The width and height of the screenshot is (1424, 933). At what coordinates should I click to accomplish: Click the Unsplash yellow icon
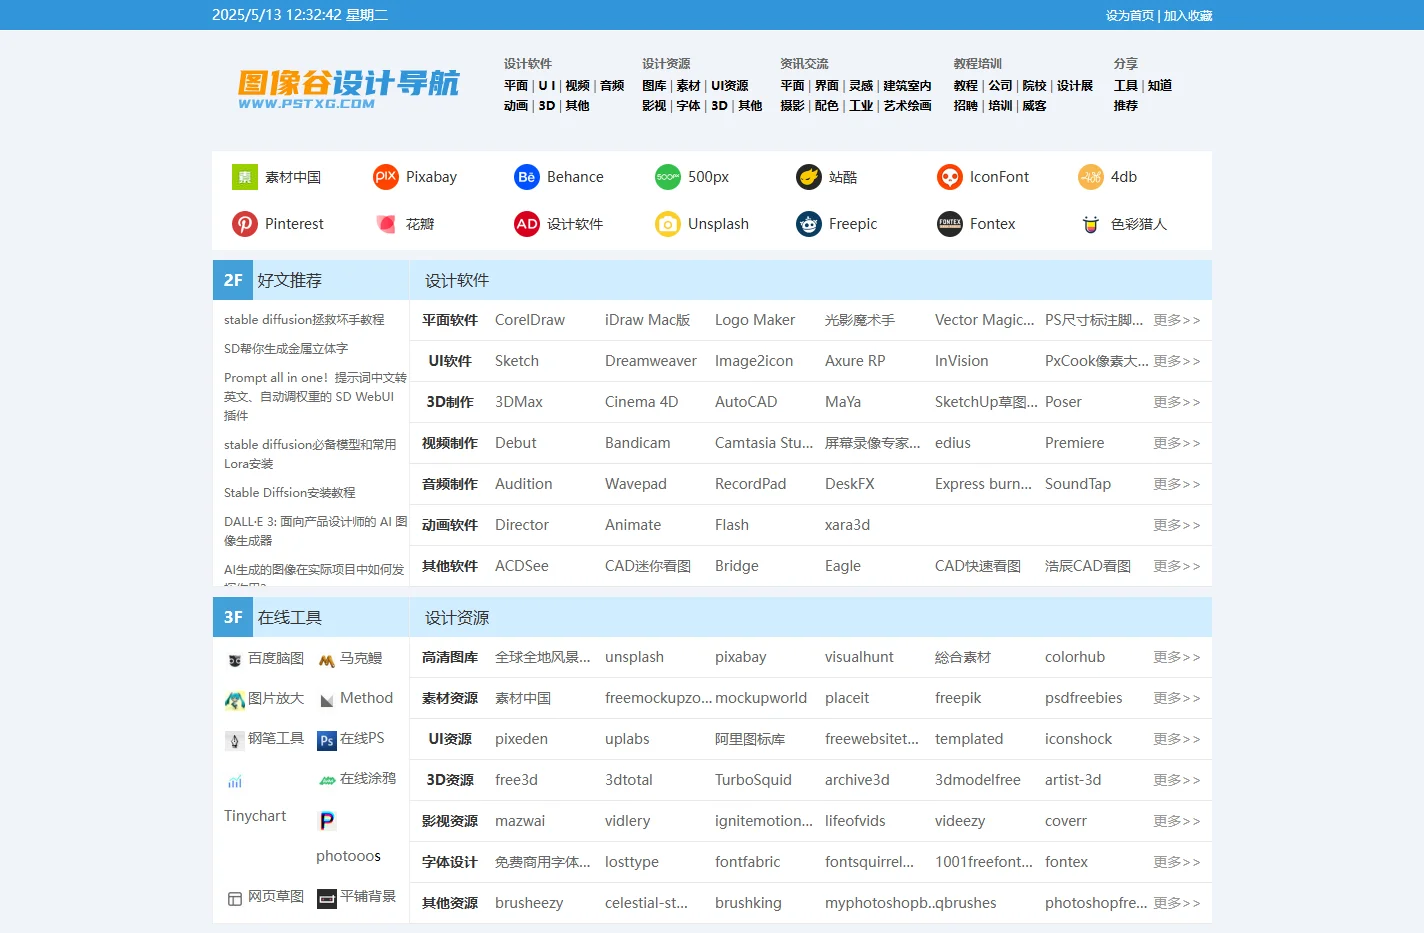(x=668, y=224)
